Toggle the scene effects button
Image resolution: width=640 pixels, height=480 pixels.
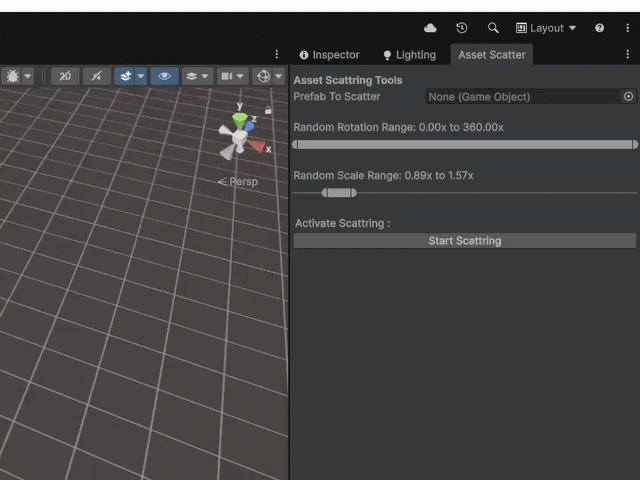click(x=125, y=76)
